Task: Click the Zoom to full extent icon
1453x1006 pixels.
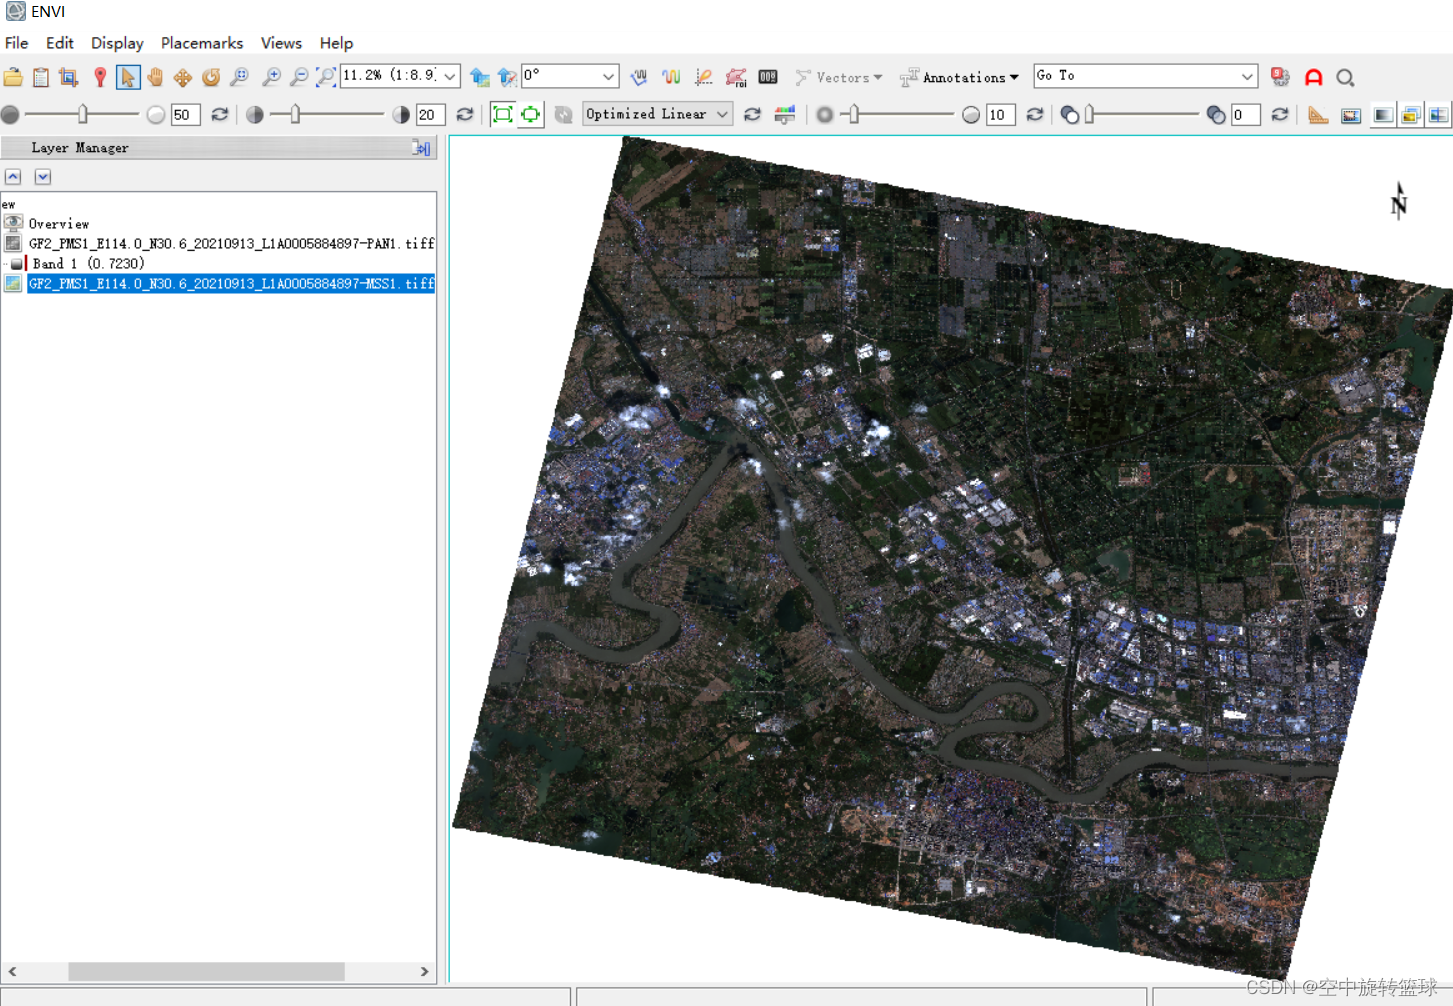Action: (x=326, y=77)
